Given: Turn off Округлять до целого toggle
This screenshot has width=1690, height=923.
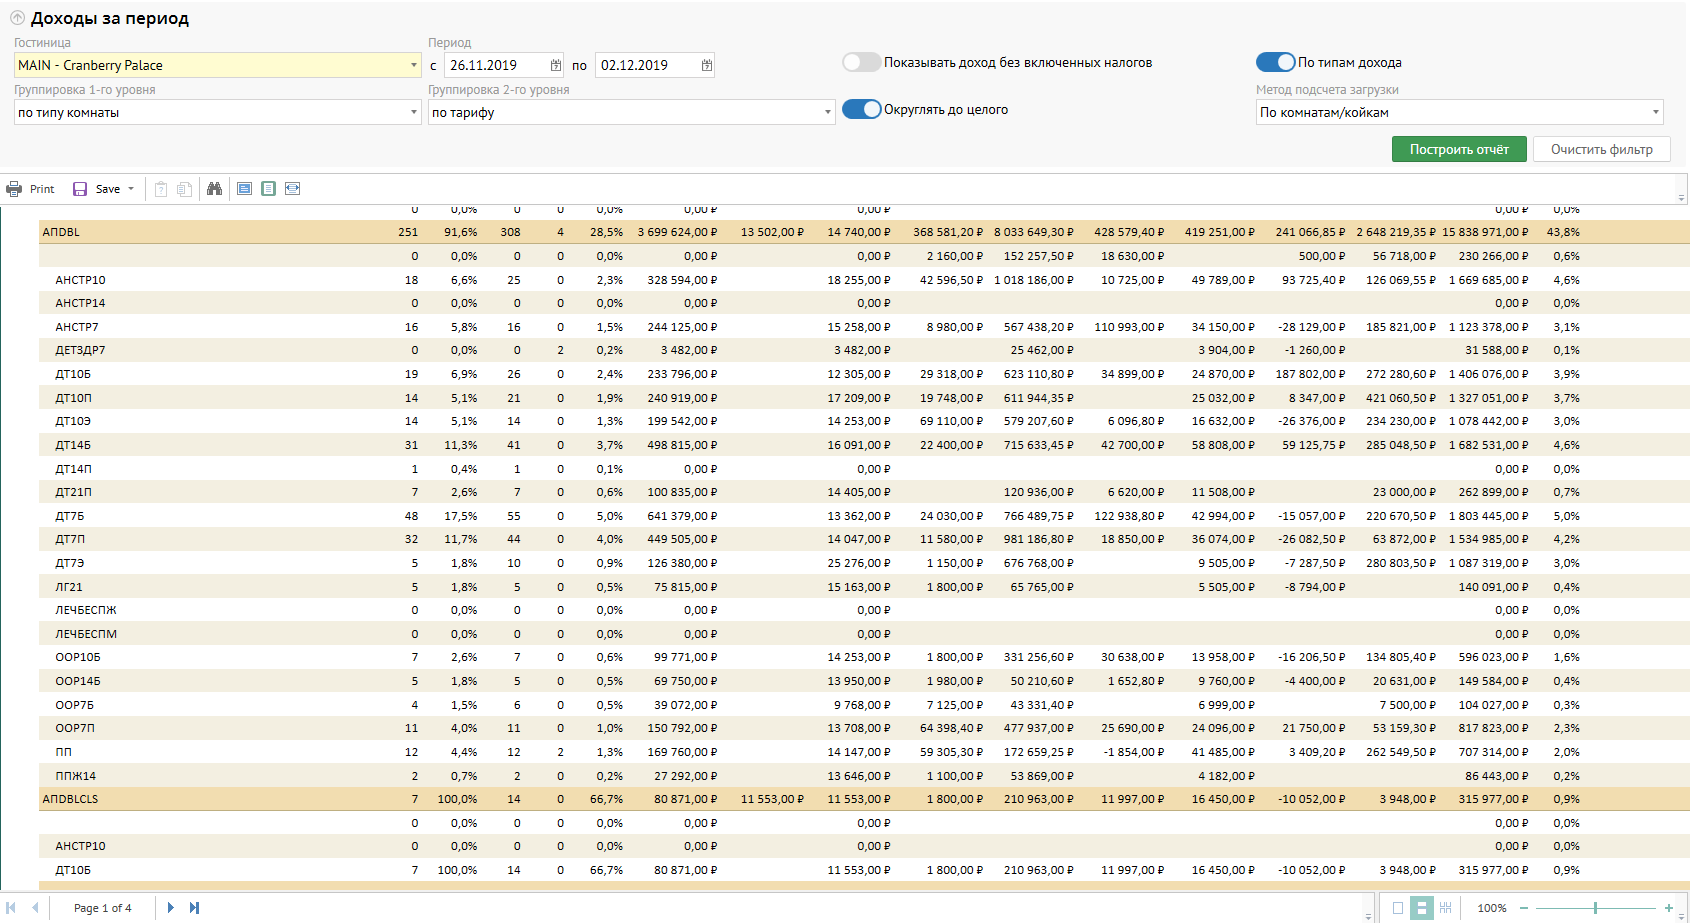Looking at the screenshot, I should [x=861, y=109].
